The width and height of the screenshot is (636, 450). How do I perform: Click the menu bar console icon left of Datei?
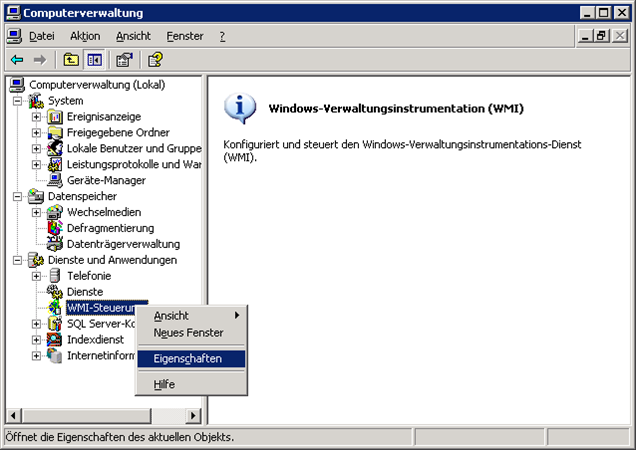[14, 36]
